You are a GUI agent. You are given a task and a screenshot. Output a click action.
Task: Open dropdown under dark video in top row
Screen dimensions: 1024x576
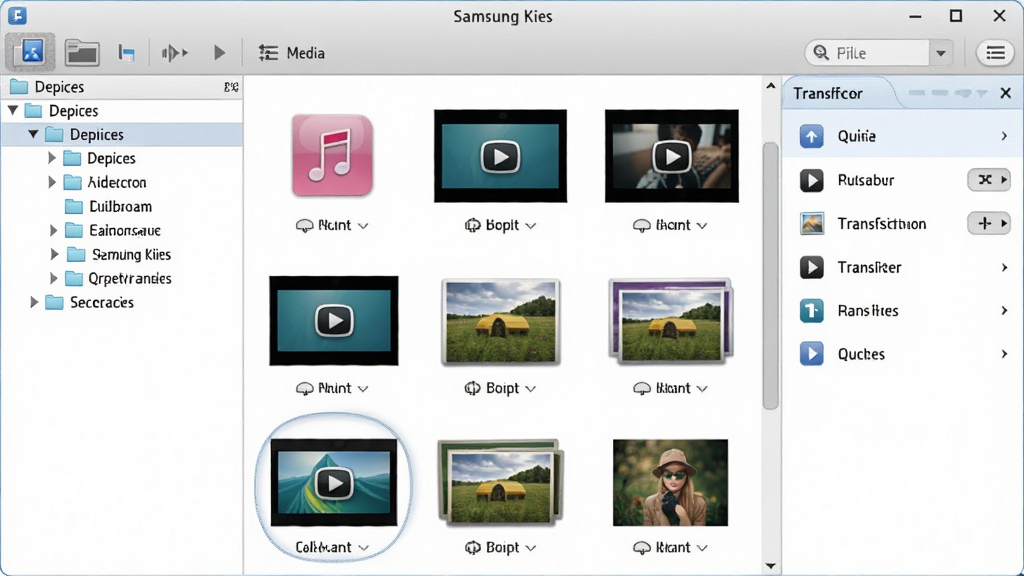pos(701,226)
